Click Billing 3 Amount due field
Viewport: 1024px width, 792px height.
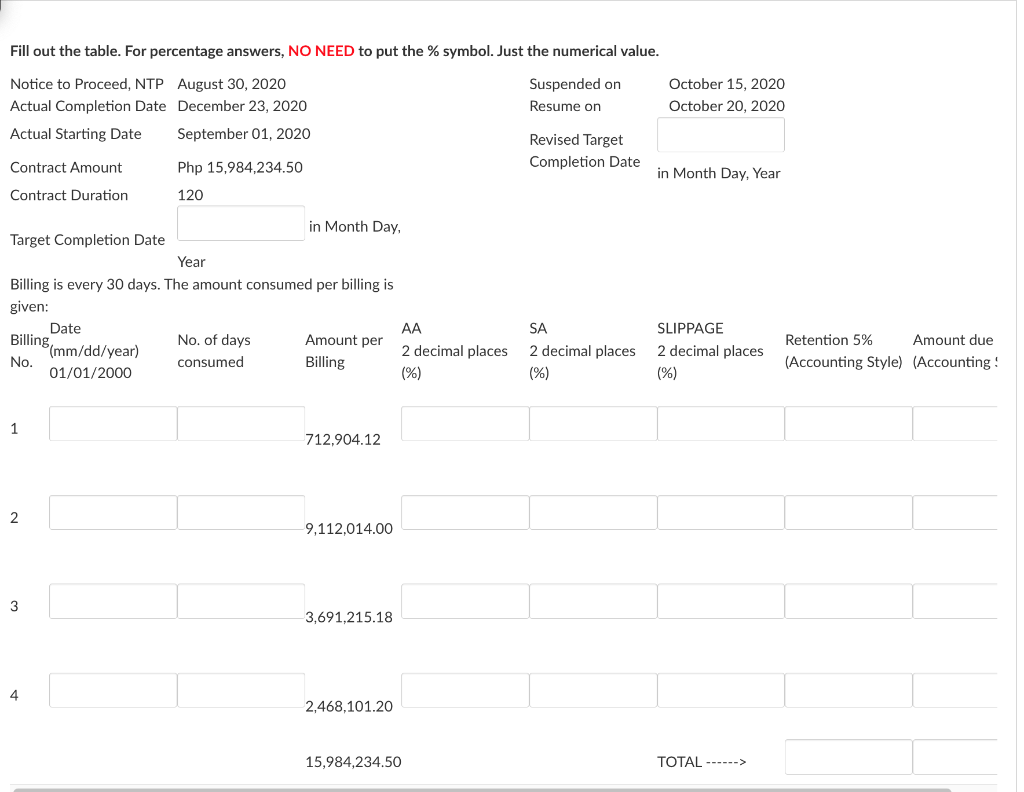pyautogui.click(x=955, y=601)
